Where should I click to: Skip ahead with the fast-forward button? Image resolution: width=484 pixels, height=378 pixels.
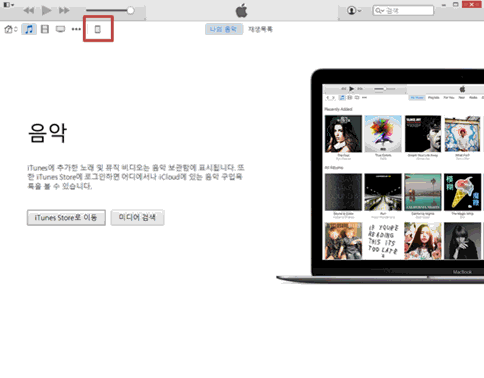(x=64, y=11)
